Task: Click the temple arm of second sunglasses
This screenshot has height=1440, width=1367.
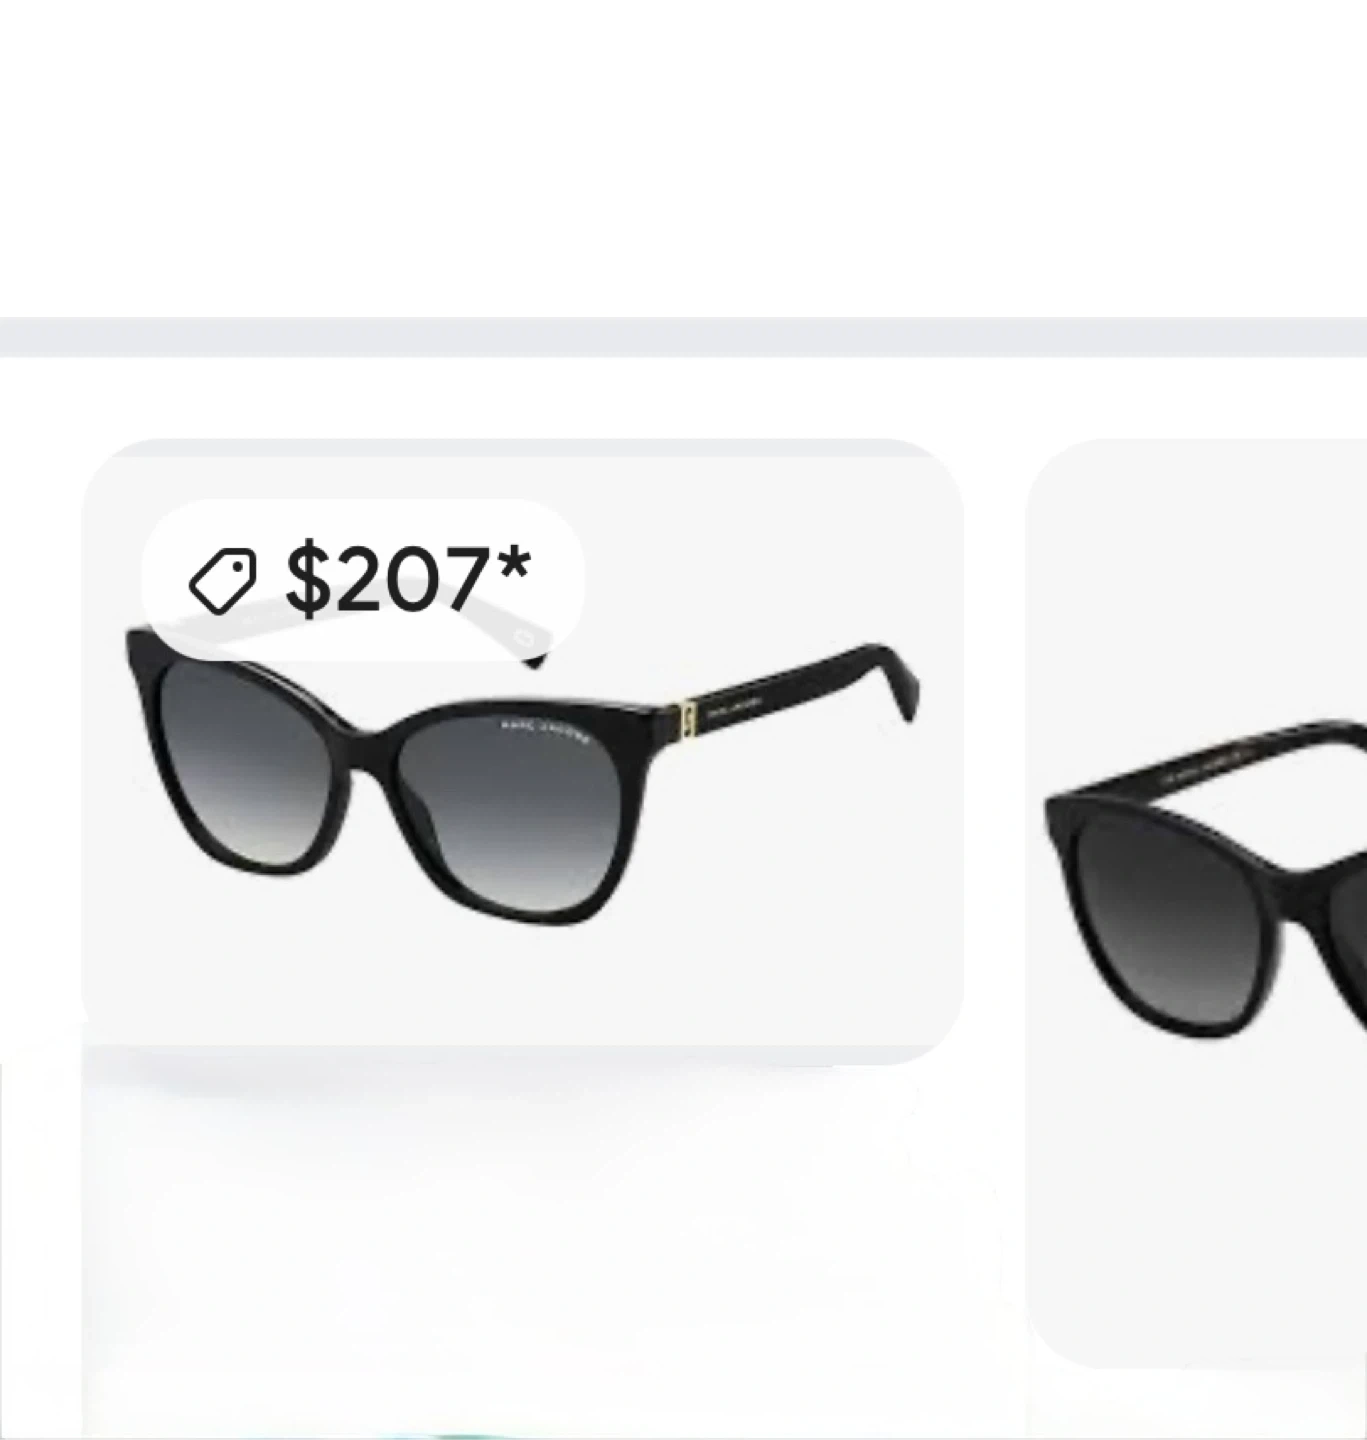Action: pyautogui.click(x=1260, y=758)
